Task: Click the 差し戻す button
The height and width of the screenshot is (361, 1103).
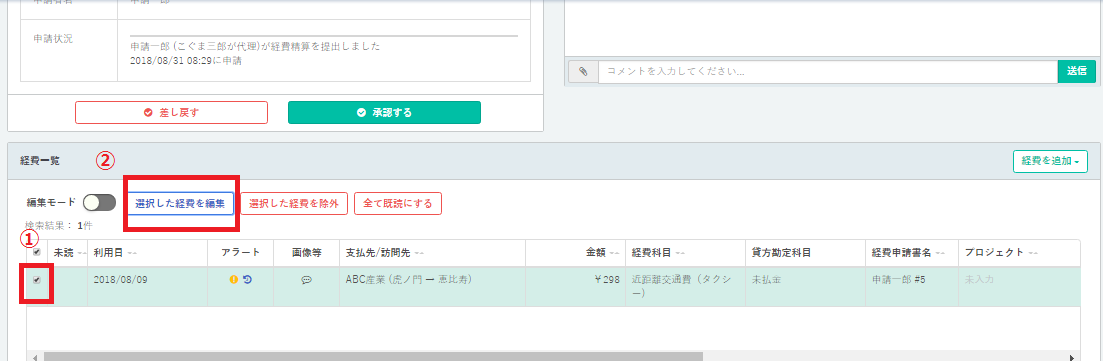Action: pyautogui.click(x=172, y=113)
